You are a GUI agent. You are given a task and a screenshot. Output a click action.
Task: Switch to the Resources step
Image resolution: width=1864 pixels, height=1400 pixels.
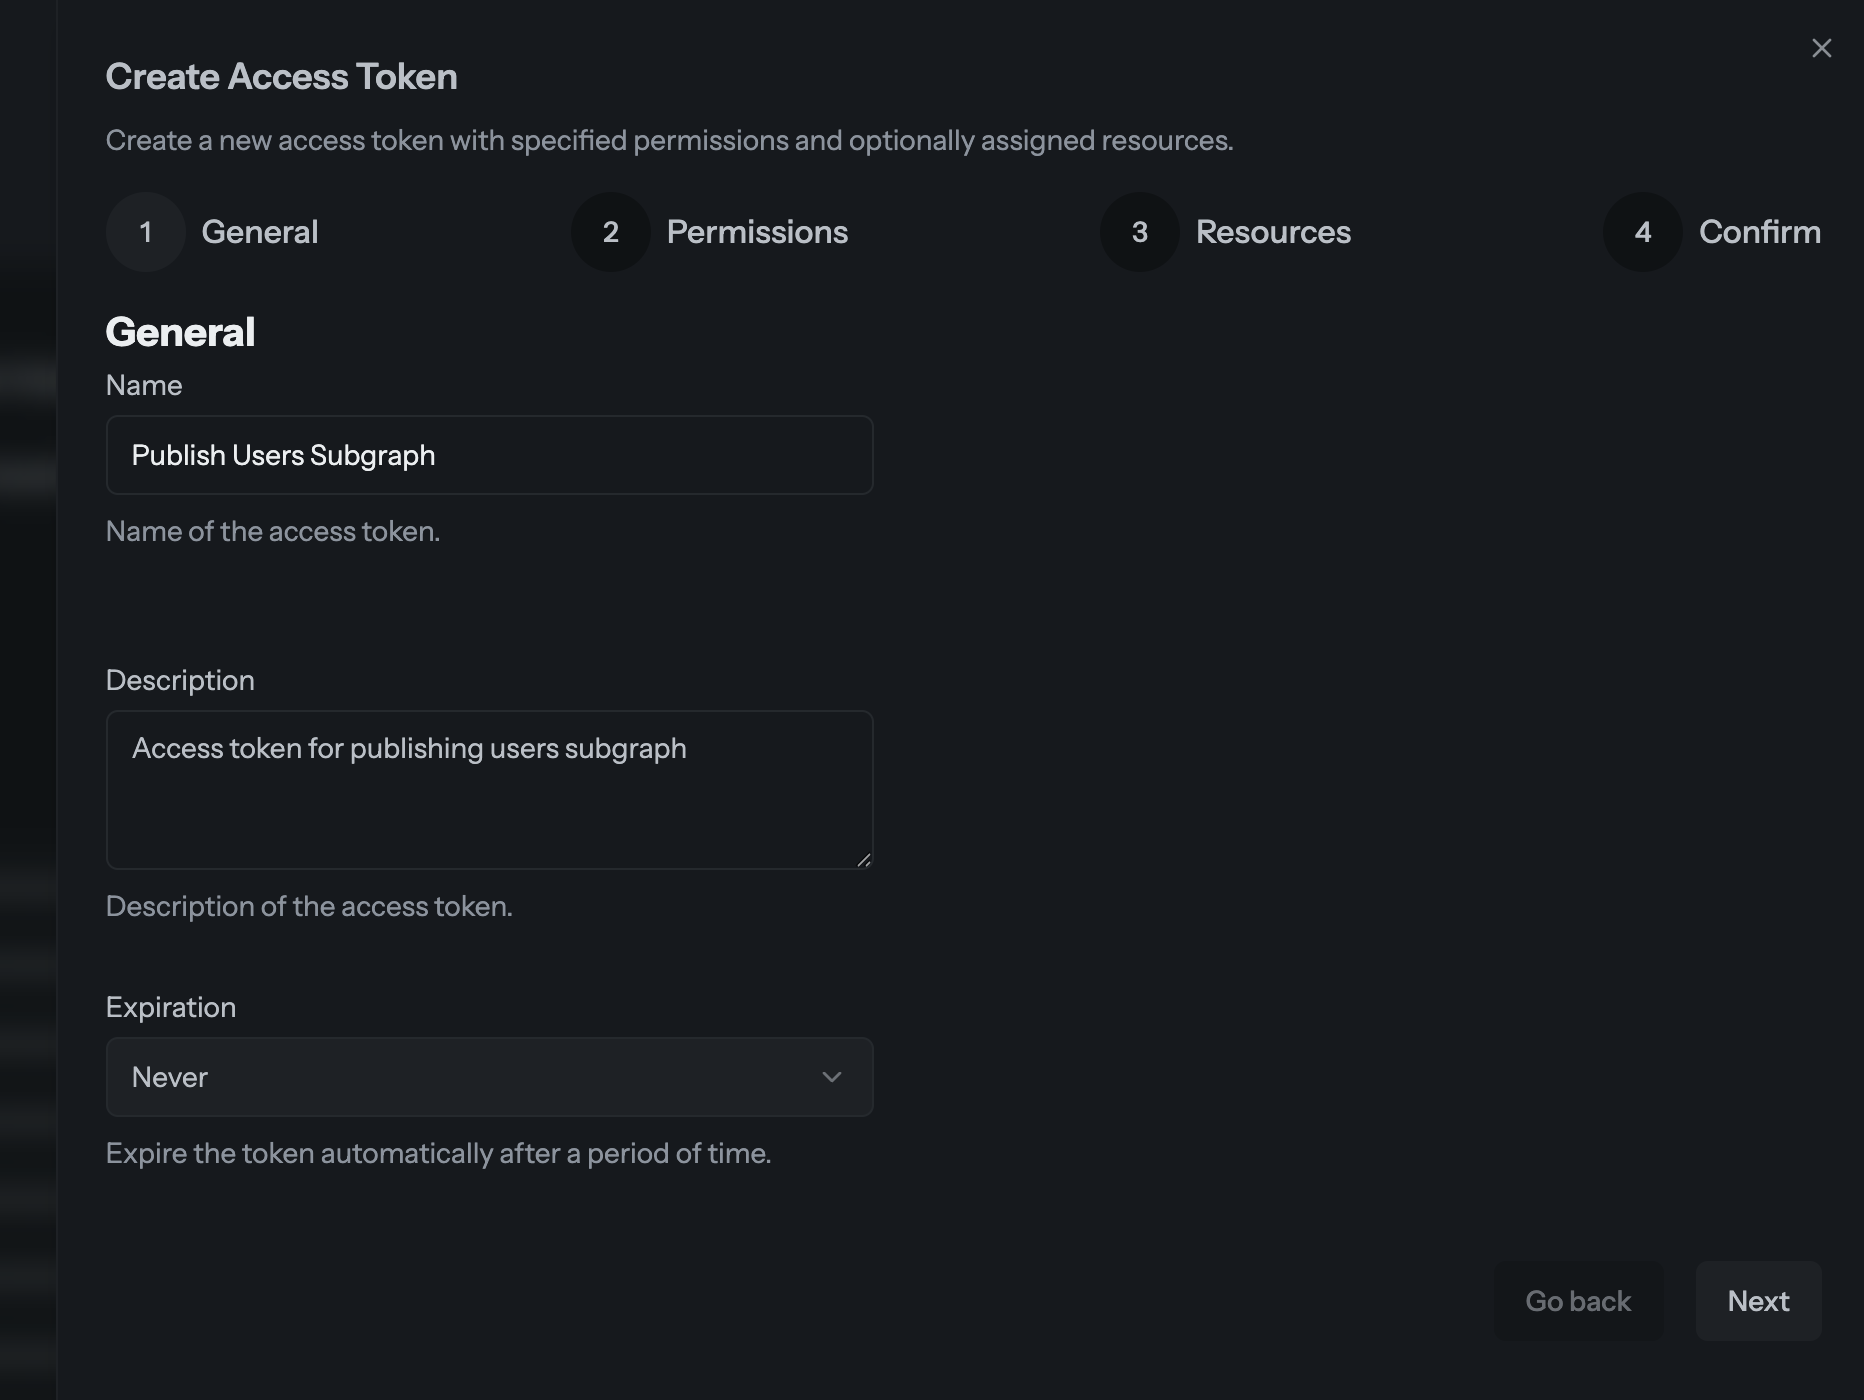coord(1273,231)
